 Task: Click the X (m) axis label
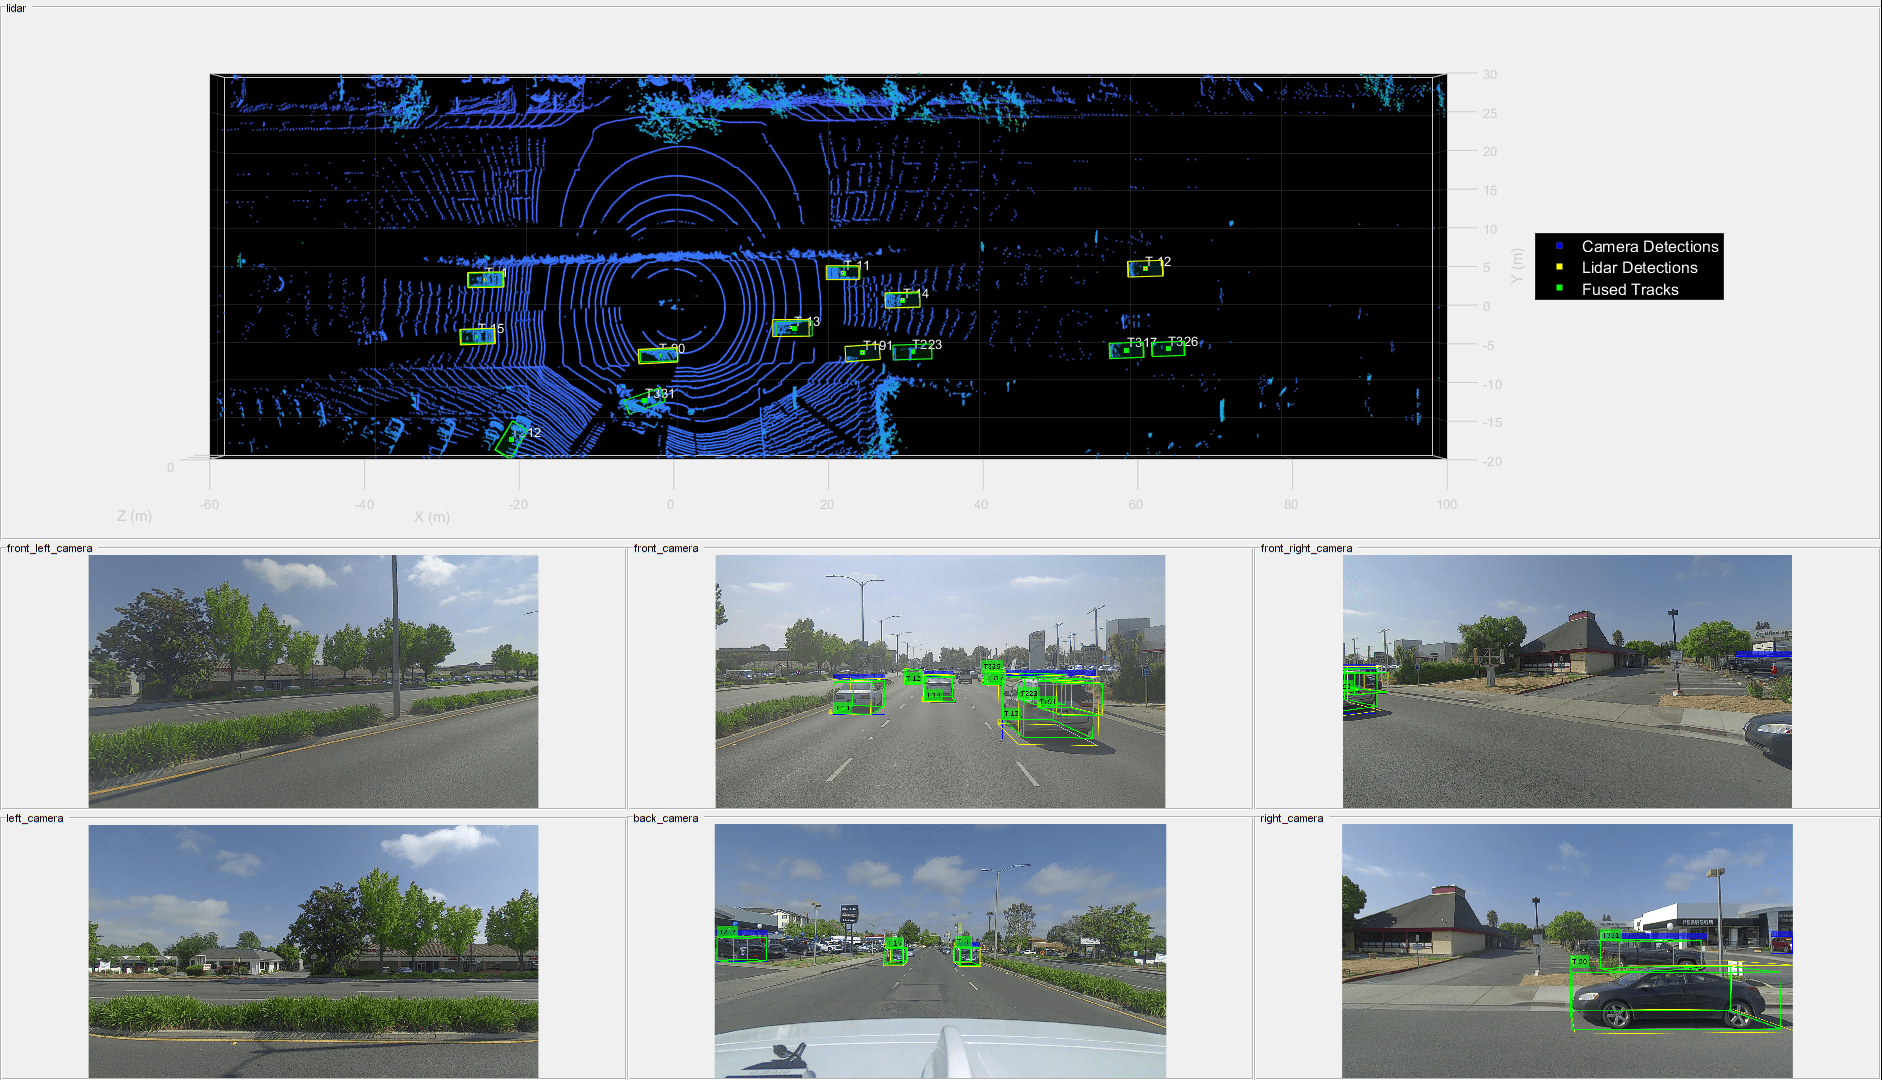pyautogui.click(x=432, y=517)
